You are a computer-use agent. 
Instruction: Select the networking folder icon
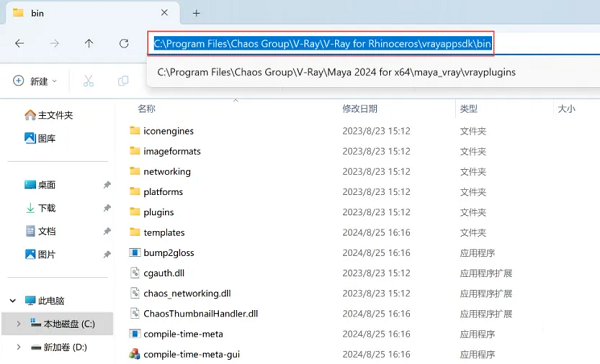coord(135,171)
